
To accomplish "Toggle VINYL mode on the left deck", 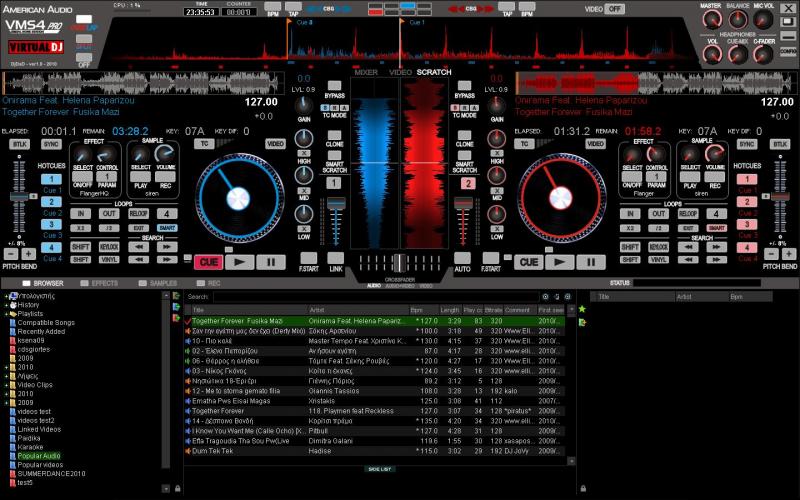I will click(109, 260).
